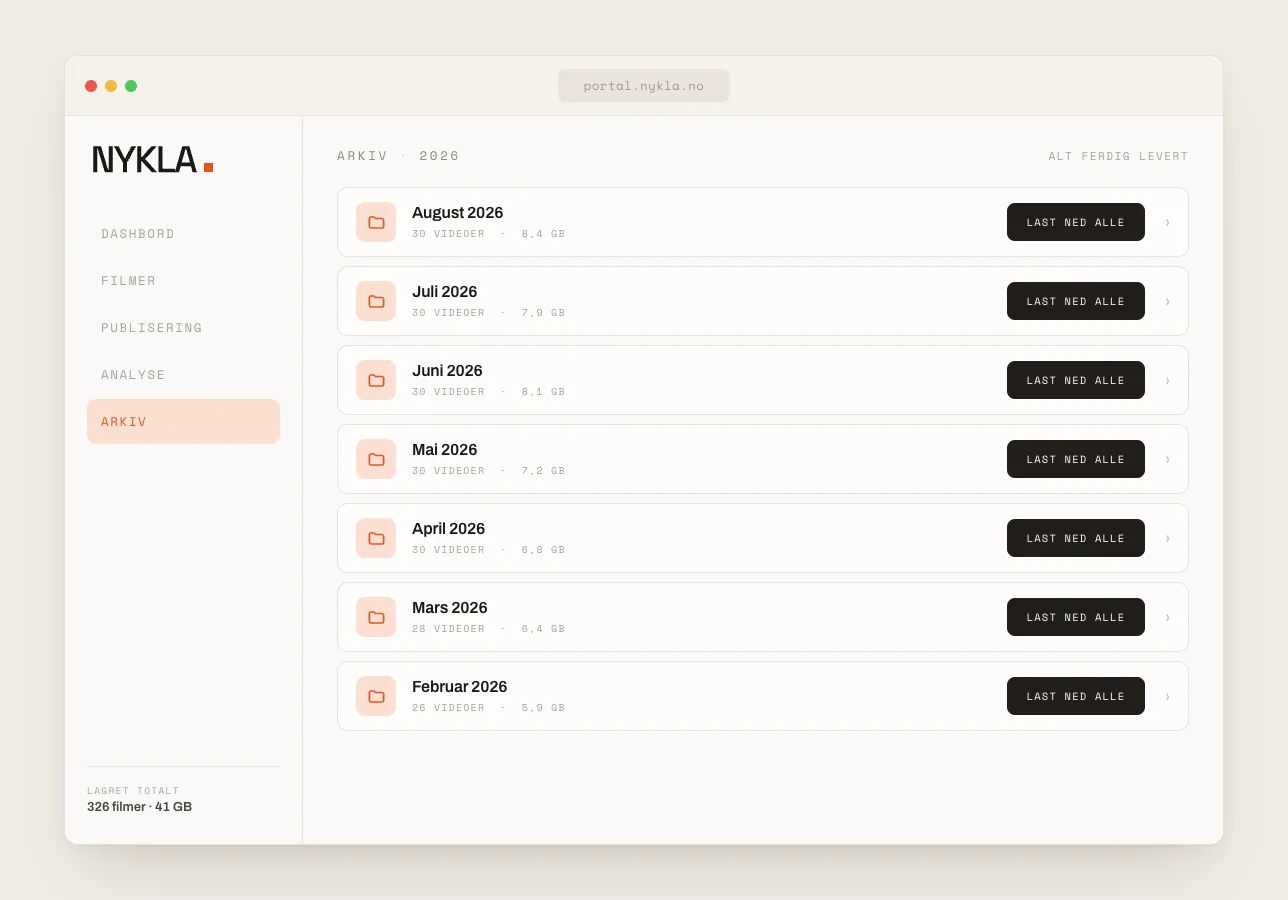Image resolution: width=1288 pixels, height=900 pixels.
Task: Open the Februar 2026 folder icon
Action: click(x=376, y=696)
